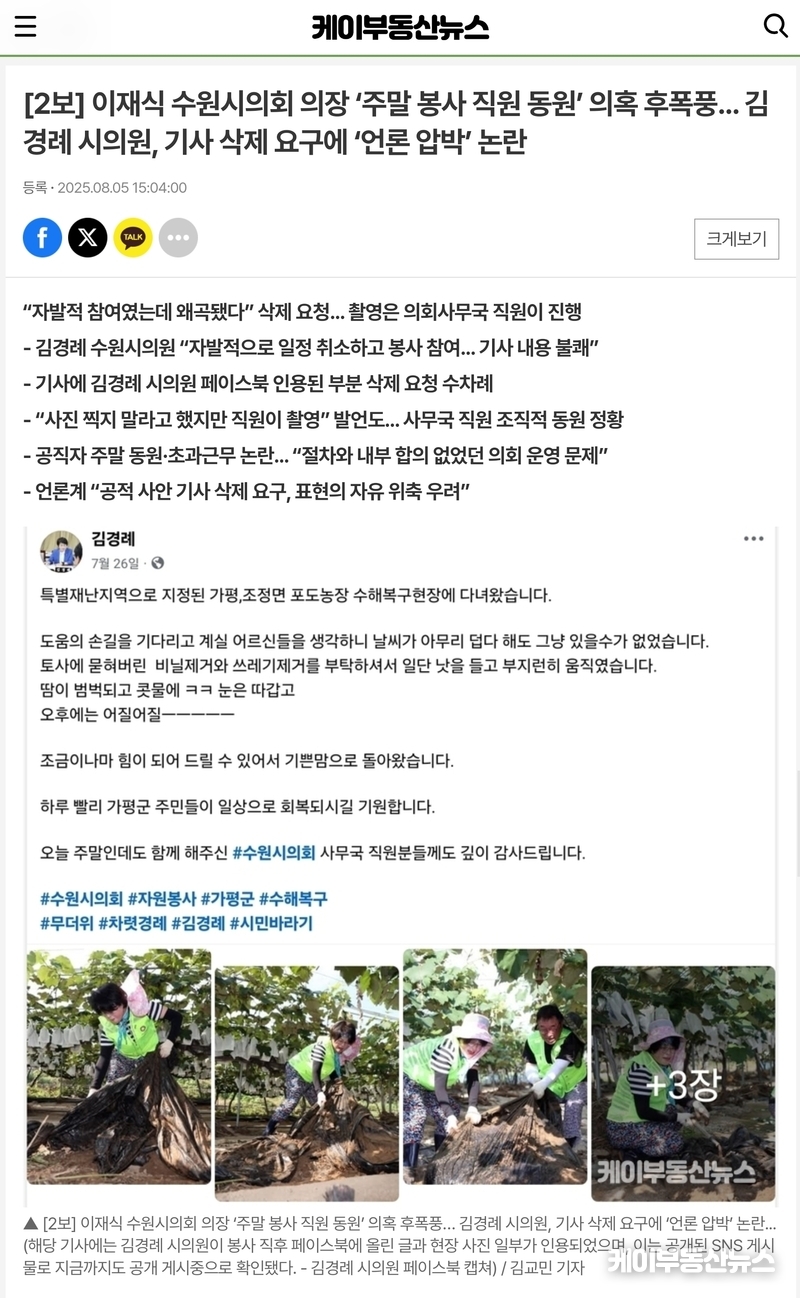Open the #시민바라기 hashtag
The image size is (800, 1298).
[271, 923]
